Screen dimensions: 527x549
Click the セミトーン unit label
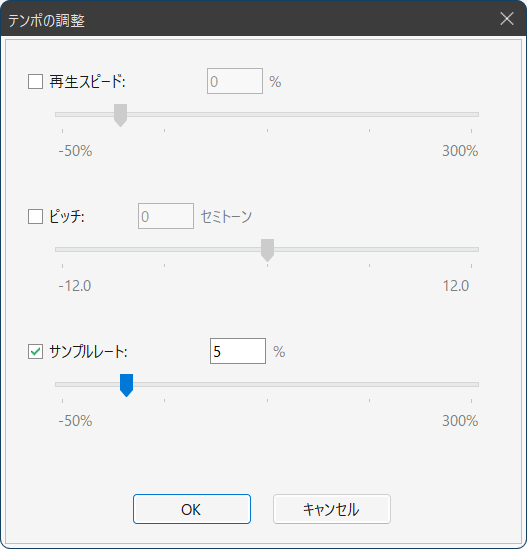tap(226, 216)
